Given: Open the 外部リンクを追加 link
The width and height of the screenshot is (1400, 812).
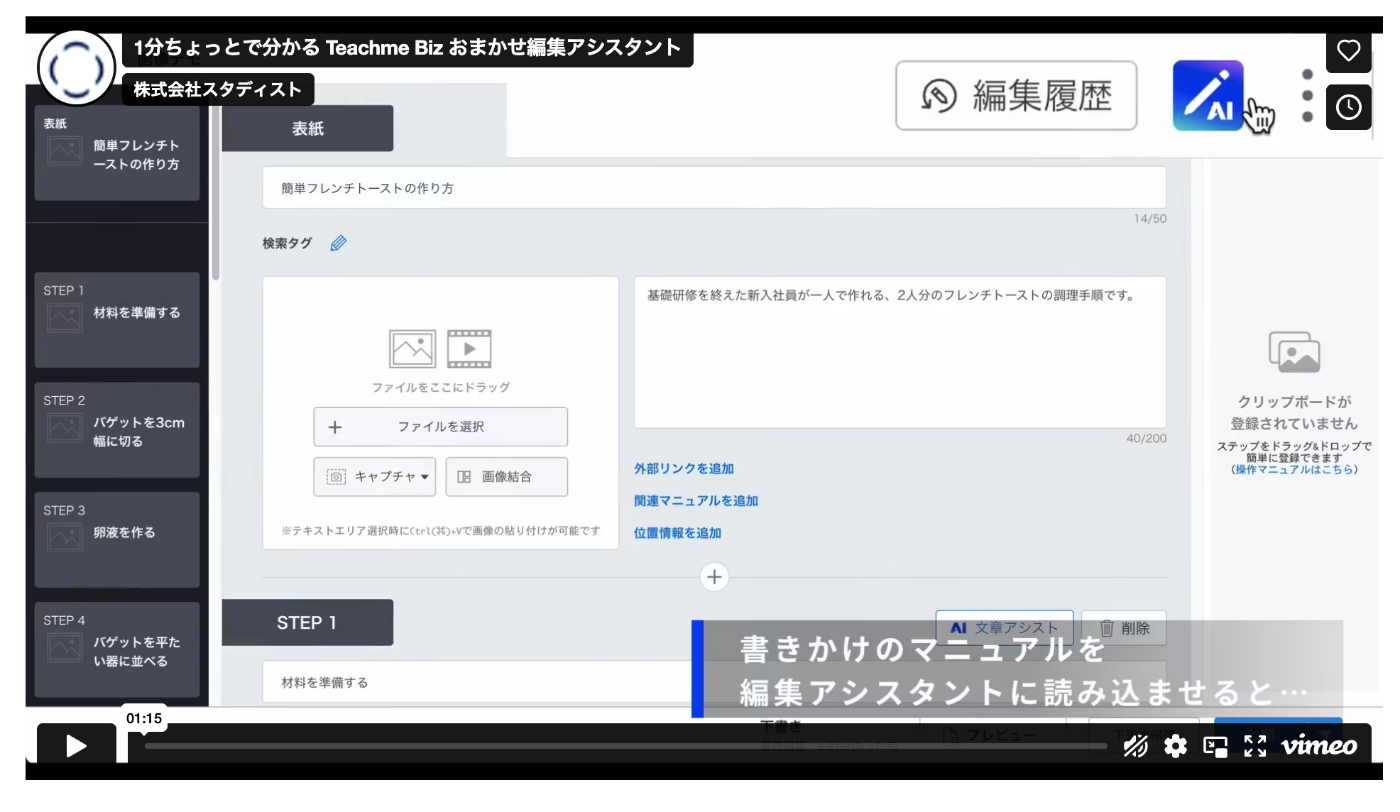Looking at the screenshot, I should (x=684, y=469).
